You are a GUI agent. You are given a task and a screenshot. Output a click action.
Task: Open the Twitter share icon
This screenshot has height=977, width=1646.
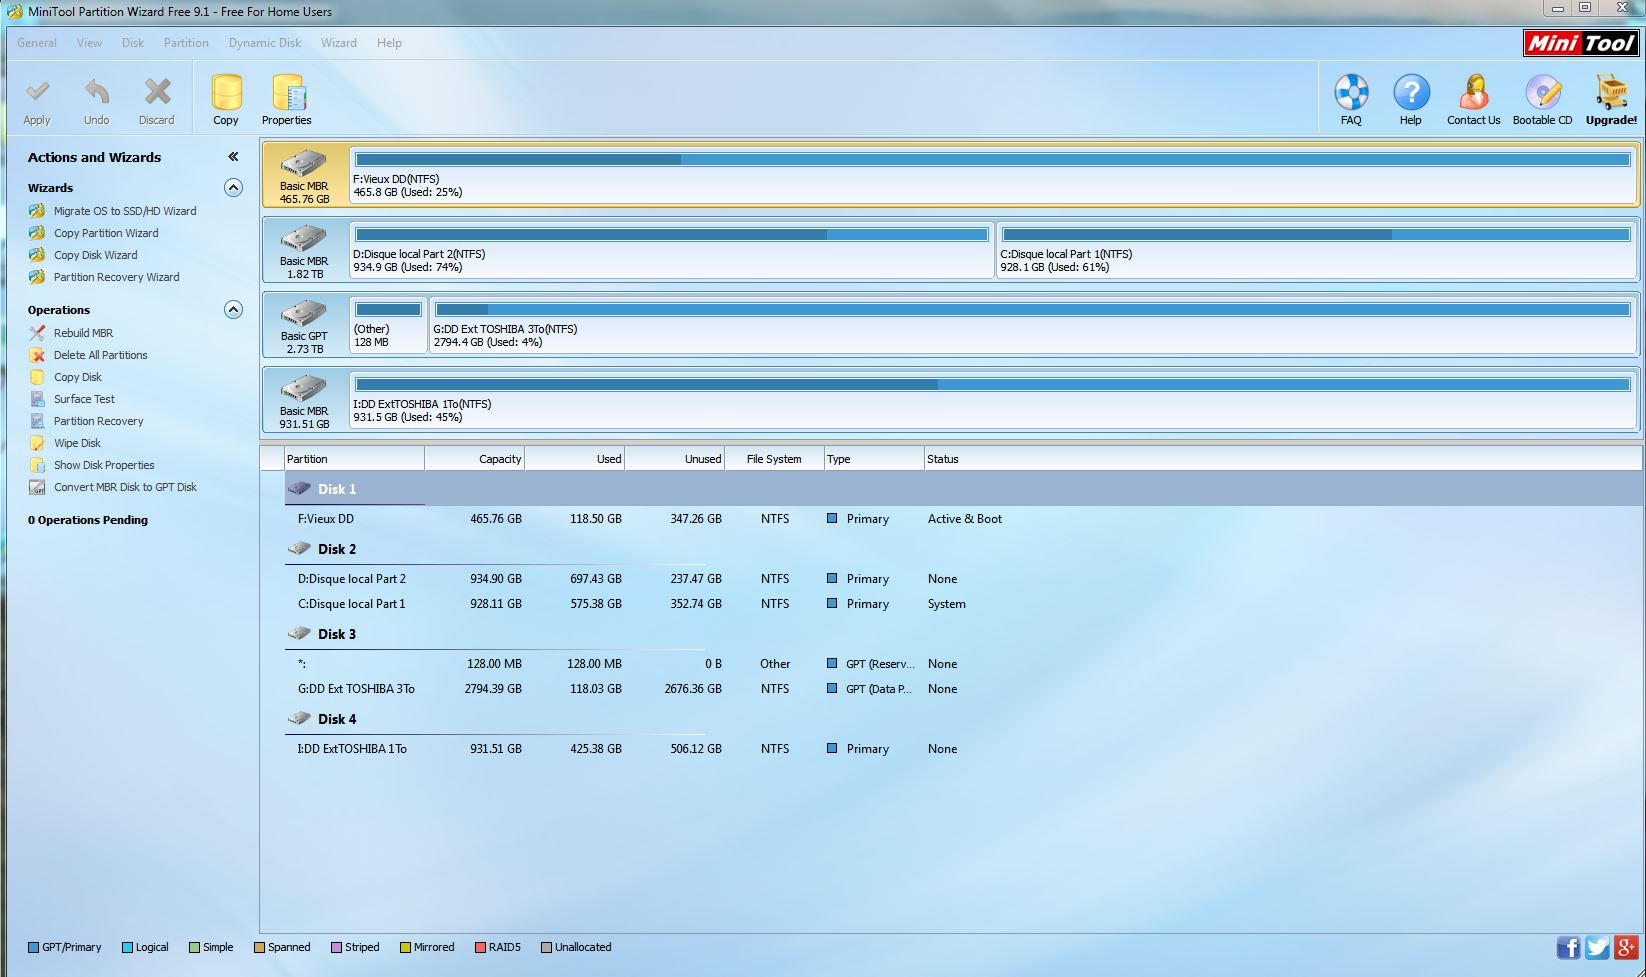(1597, 947)
